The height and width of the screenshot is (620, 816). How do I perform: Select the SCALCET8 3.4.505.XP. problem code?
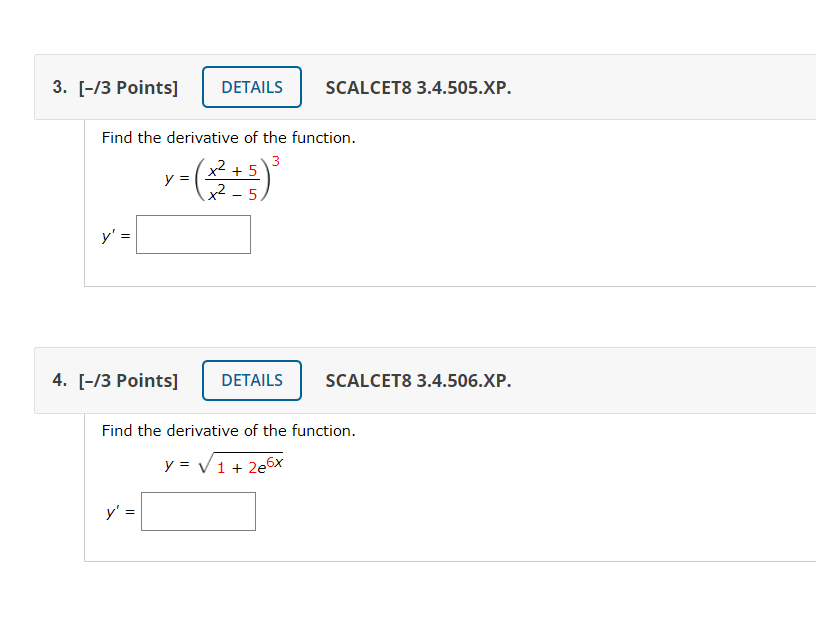(x=418, y=87)
